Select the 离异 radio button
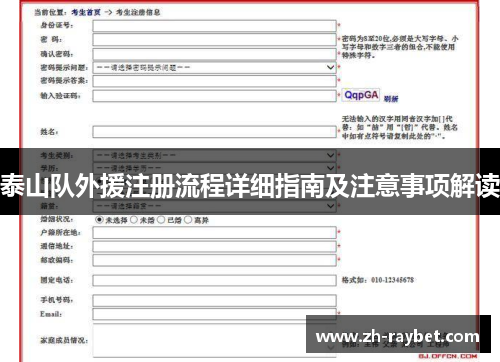This screenshot has height=362, width=500. (x=188, y=220)
